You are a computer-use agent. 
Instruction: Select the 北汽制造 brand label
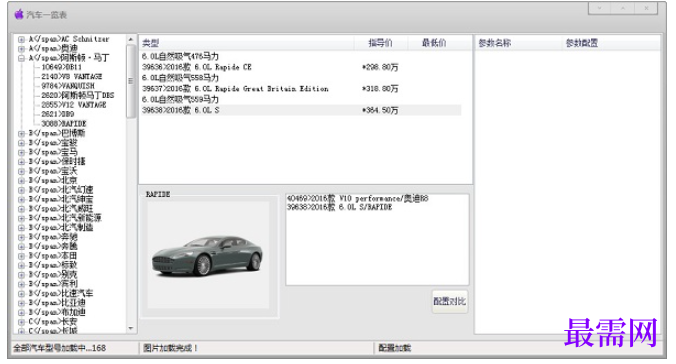pos(61,228)
